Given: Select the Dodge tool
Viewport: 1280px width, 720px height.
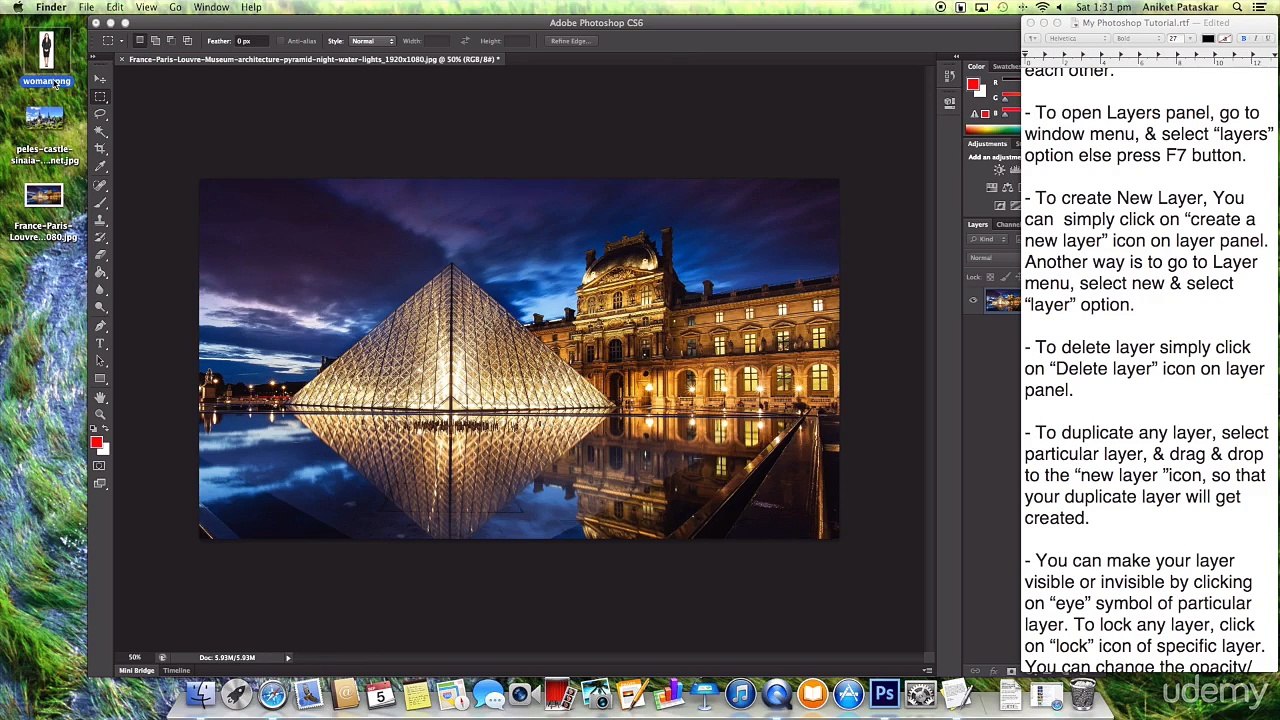Looking at the screenshot, I should [x=100, y=308].
